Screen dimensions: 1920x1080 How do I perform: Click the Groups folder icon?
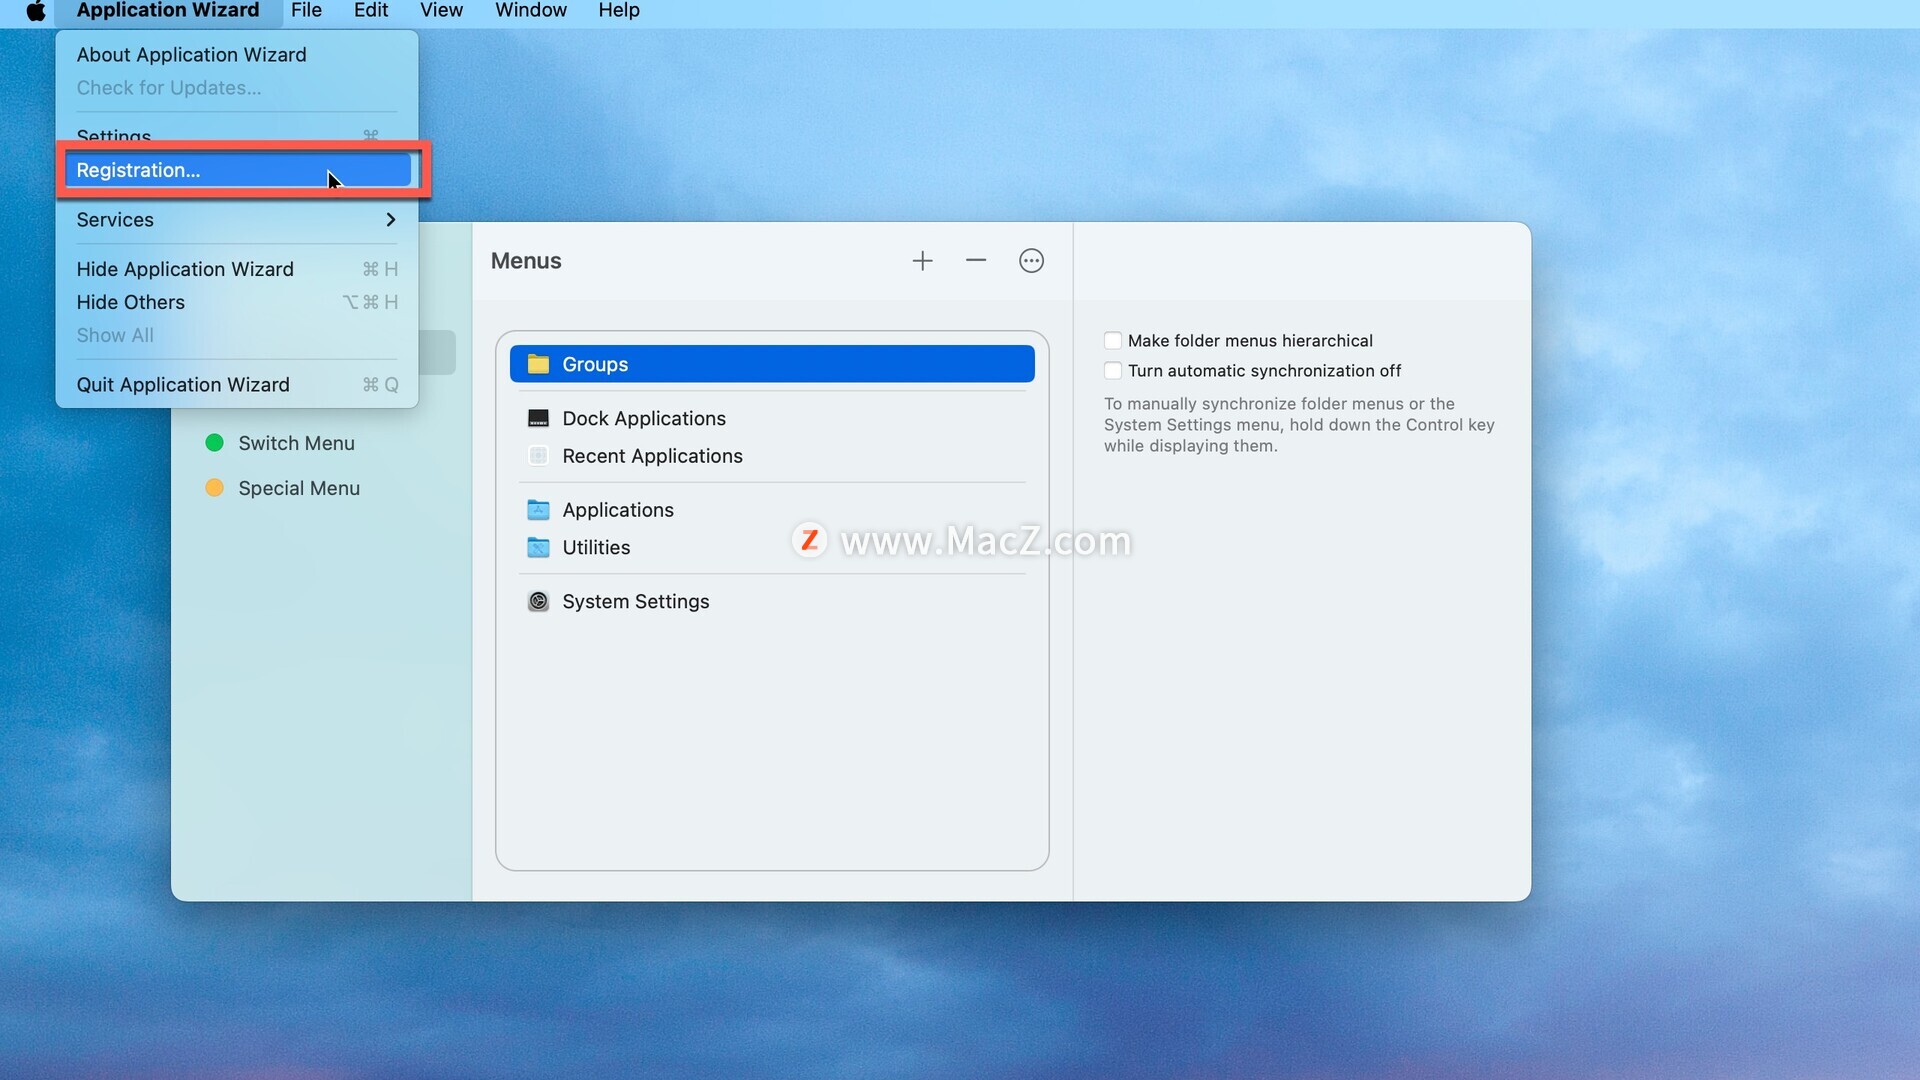pos(538,364)
